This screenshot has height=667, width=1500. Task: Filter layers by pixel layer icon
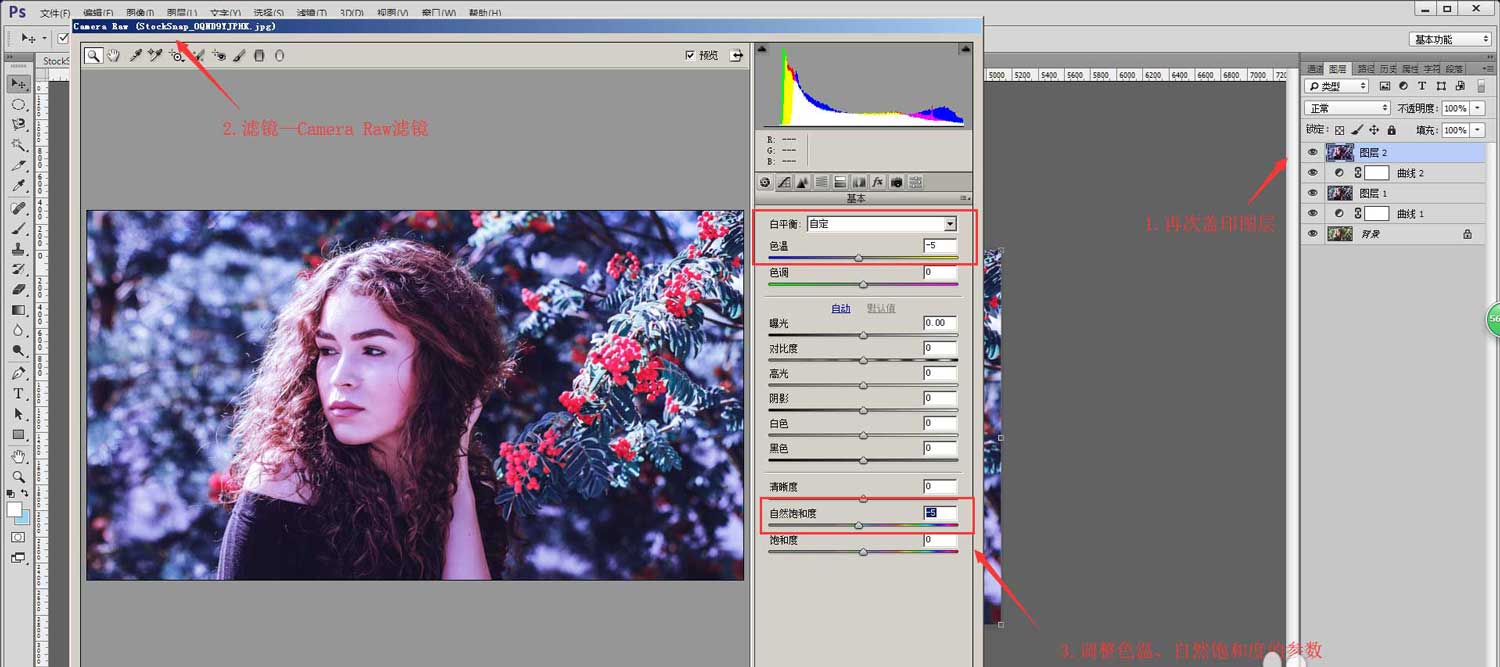tap(1385, 87)
